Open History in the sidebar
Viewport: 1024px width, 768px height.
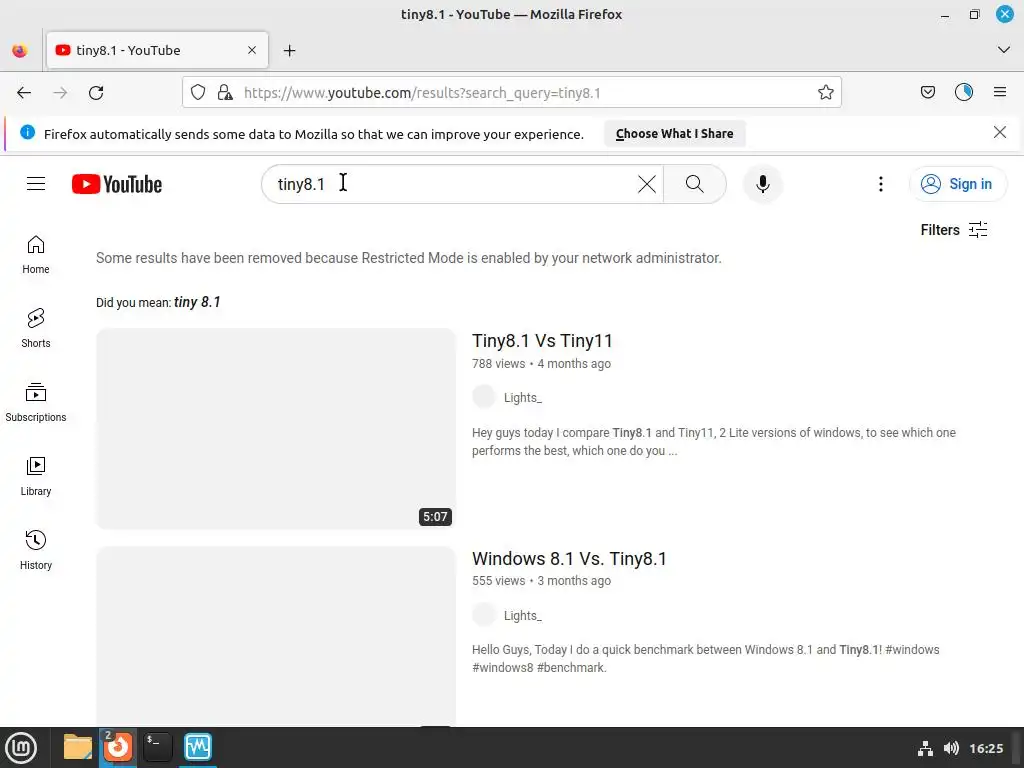pos(36,550)
